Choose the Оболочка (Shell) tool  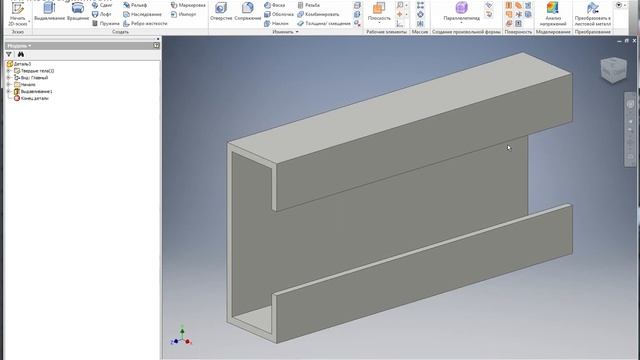click(x=279, y=14)
